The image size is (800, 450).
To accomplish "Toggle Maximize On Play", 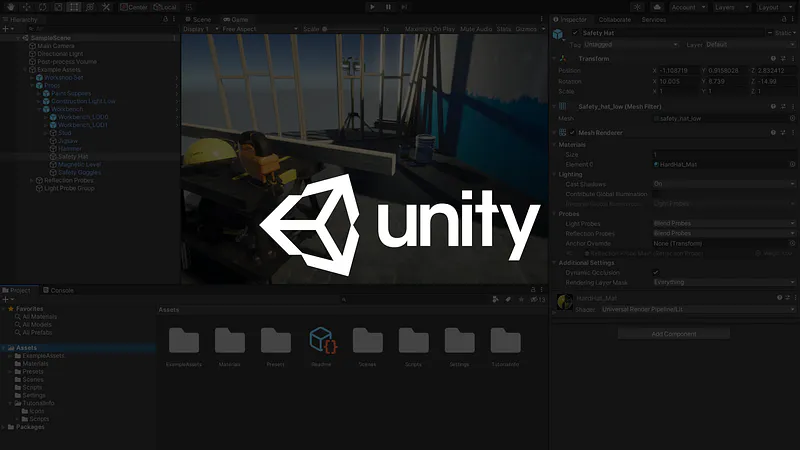I will [430, 29].
